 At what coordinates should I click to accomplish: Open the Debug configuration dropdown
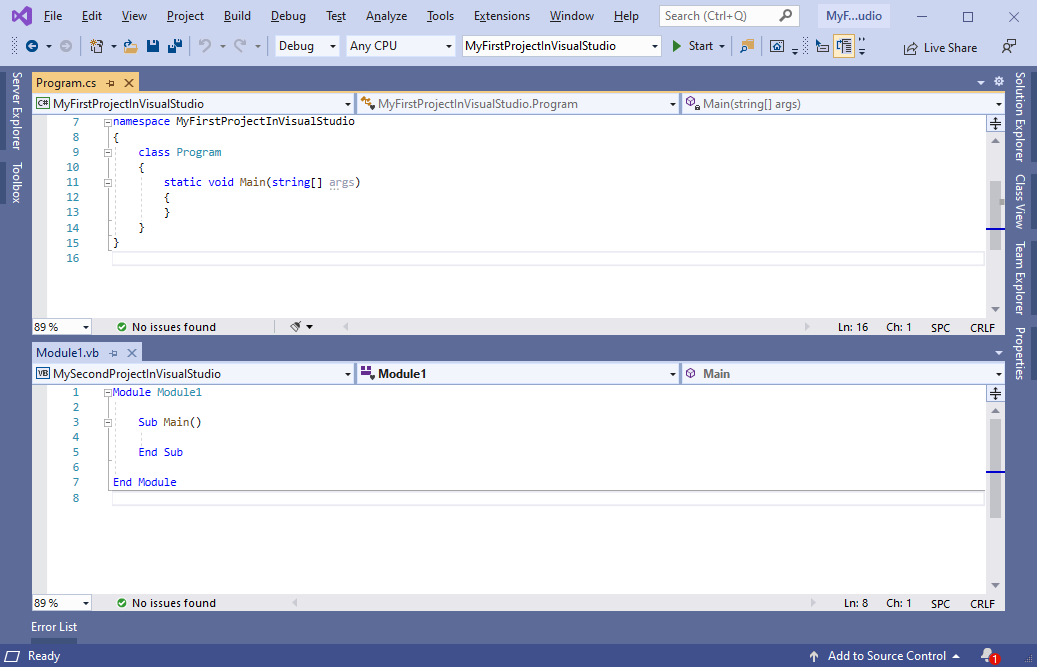[308, 46]
